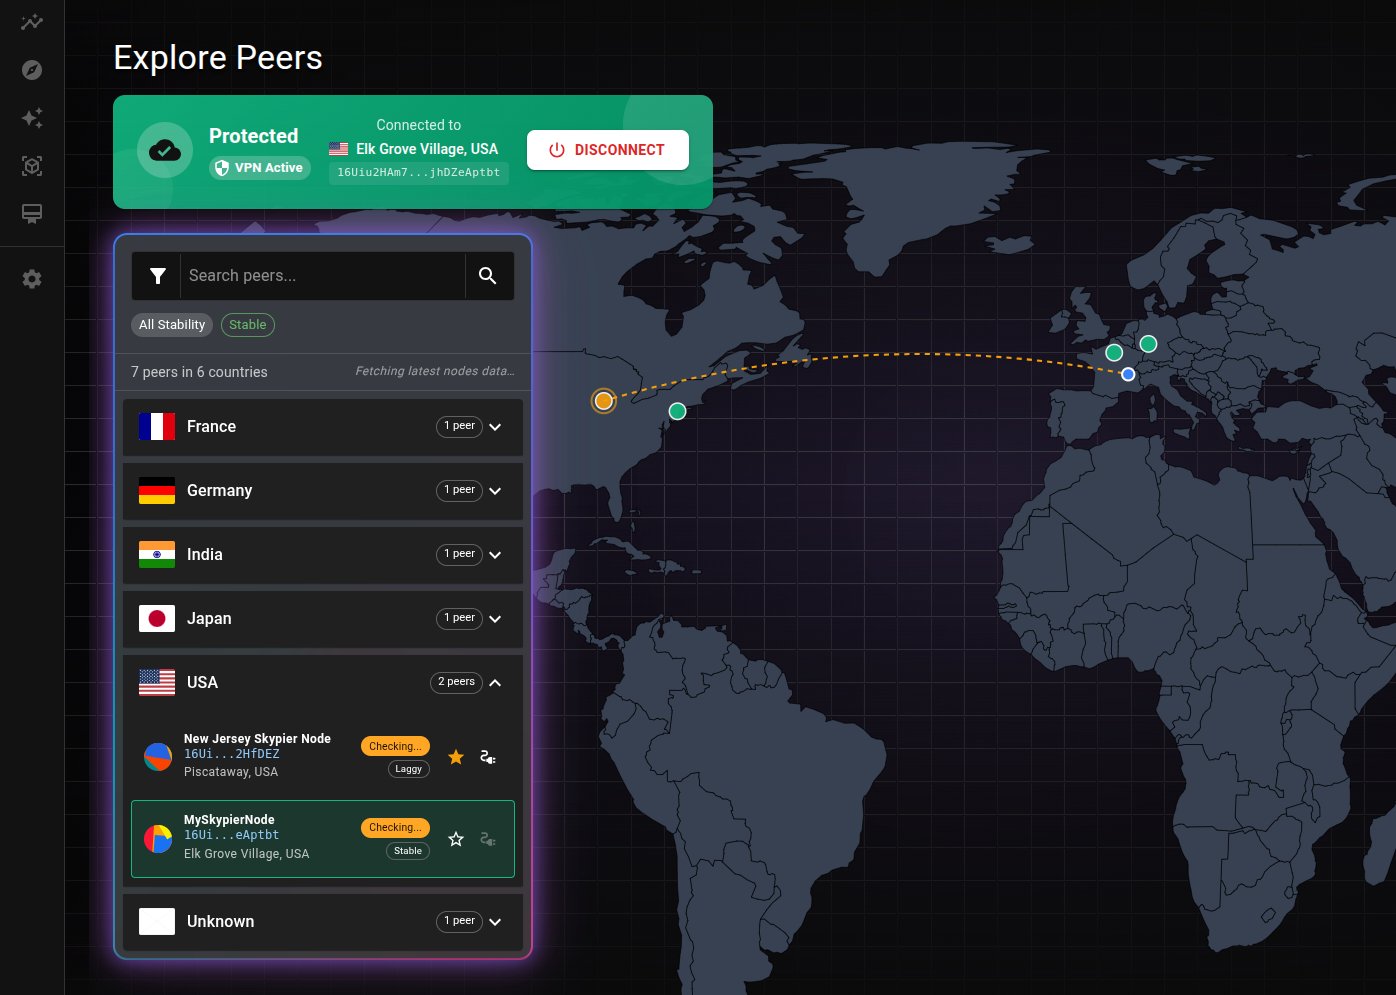Image resolution: width=1396 pixels, height=995 pixels.
Task: Expand the France peers group
Action: (x=323, y=427)
